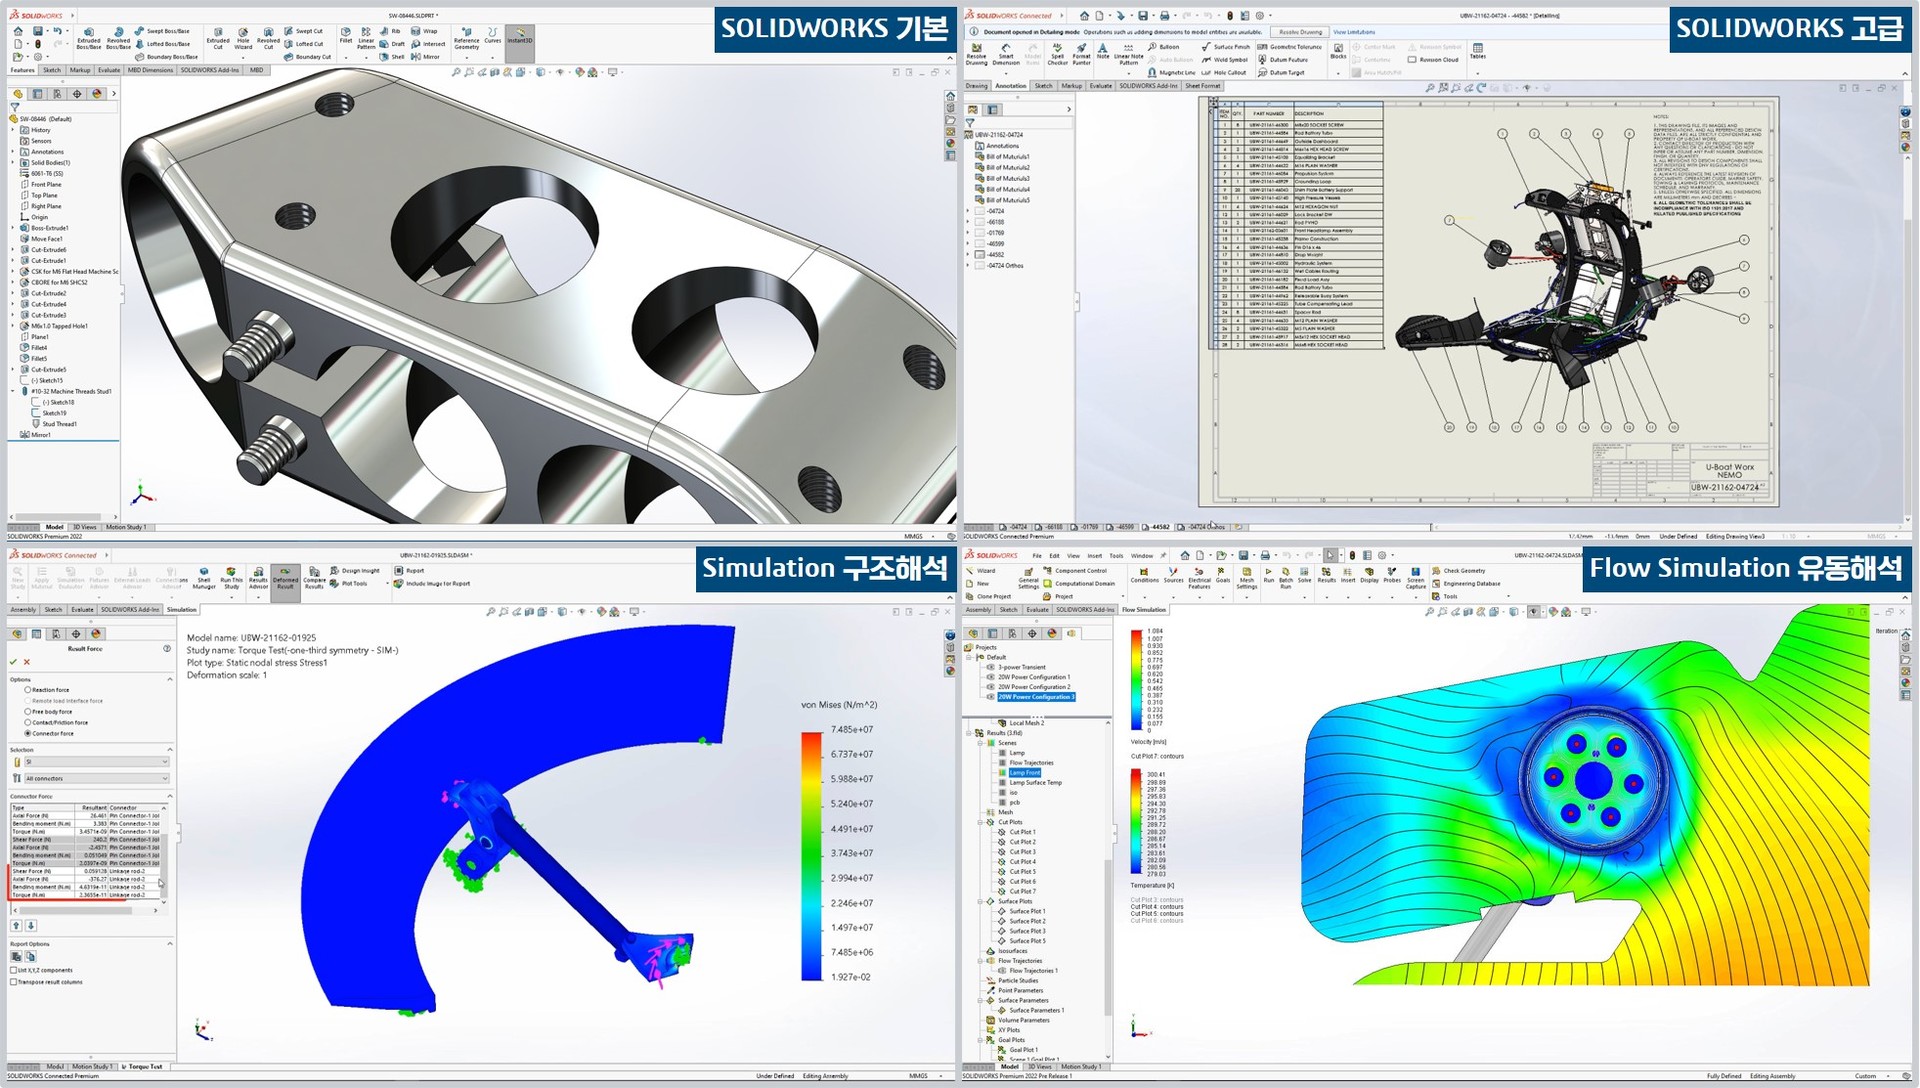The height and width of the screenshot is (1088, 1920).
Task: Select the Free body force option
Action: click(x=27, y=711)
